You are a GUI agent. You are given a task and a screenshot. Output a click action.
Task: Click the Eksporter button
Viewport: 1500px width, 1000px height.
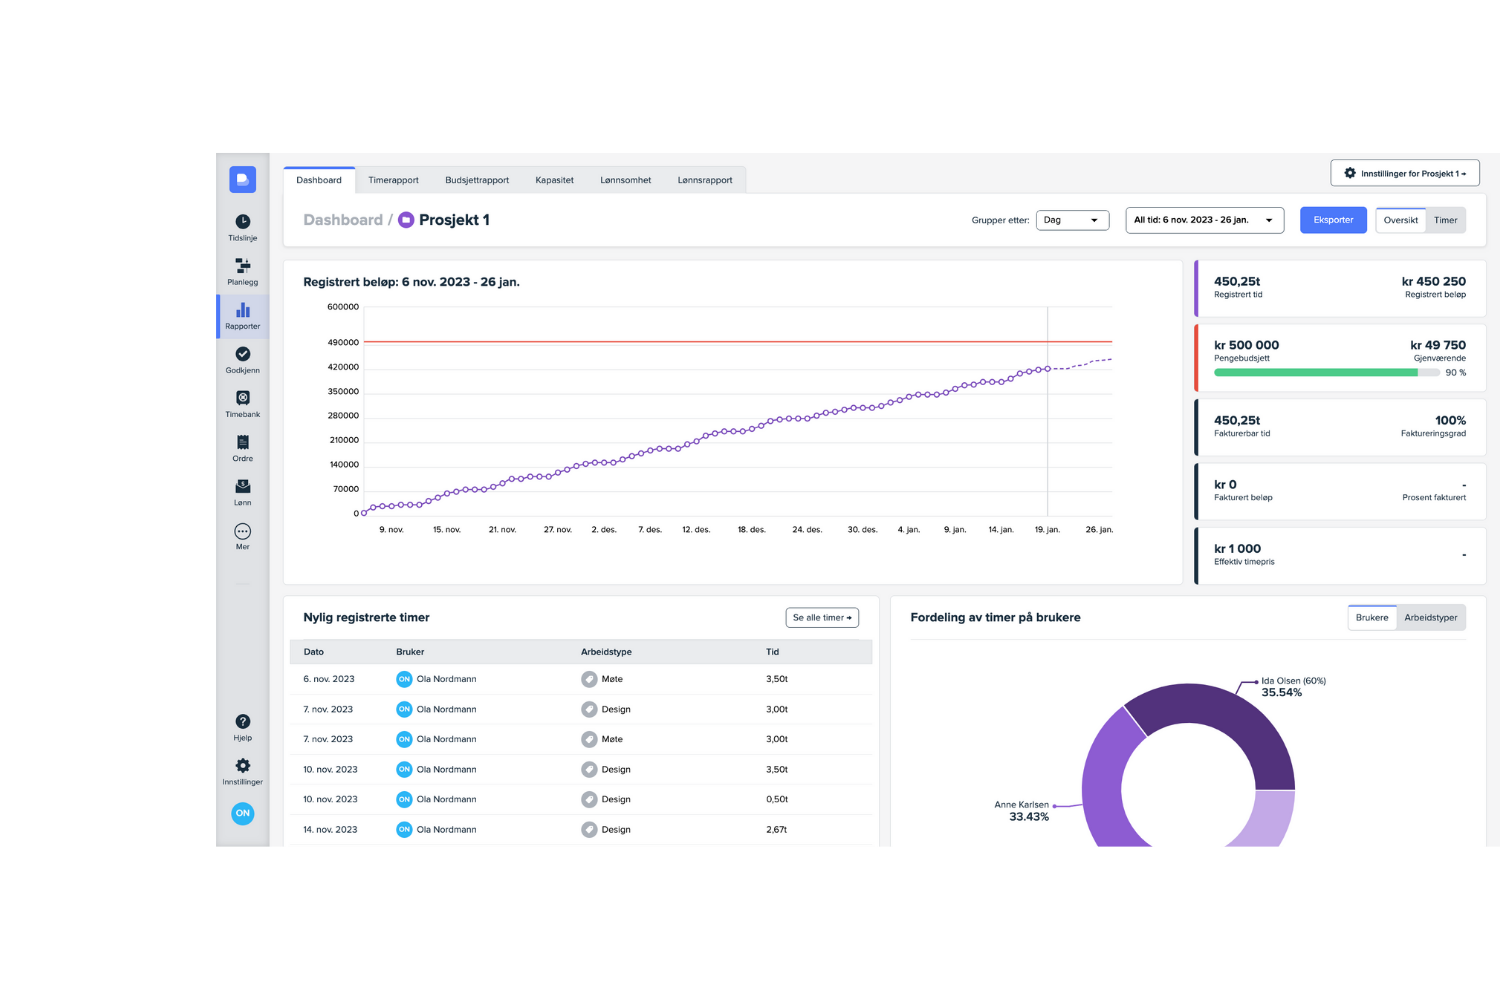pos(1333,220)
